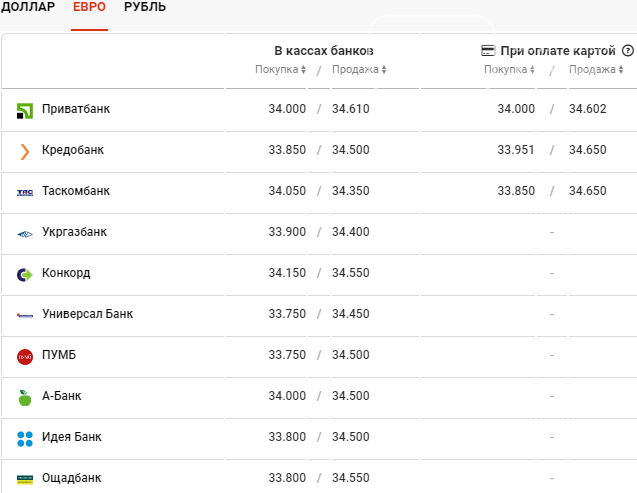Click the Приватбанк cash sale rate 34.610
Screen dimensions: 637x493
click(351, 109)
